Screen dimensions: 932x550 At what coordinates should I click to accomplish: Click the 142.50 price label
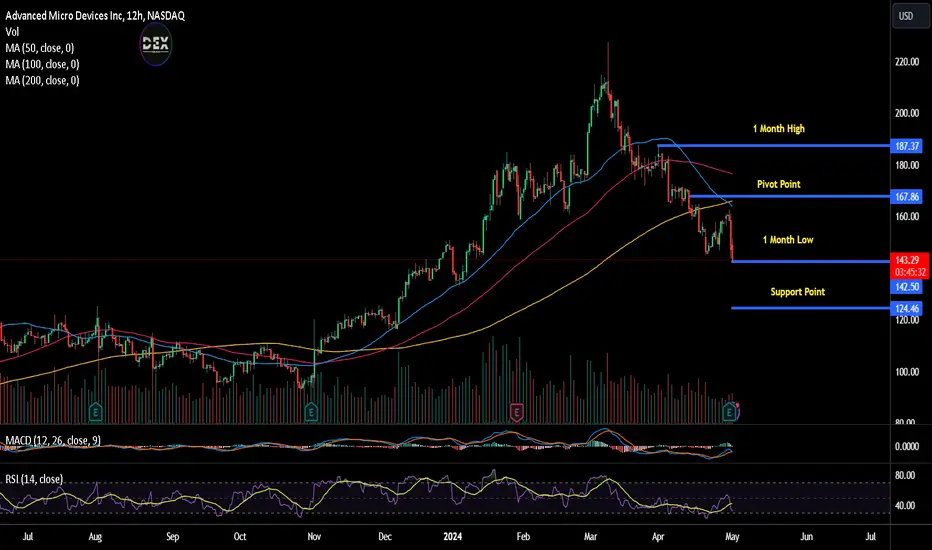point(906,287)
